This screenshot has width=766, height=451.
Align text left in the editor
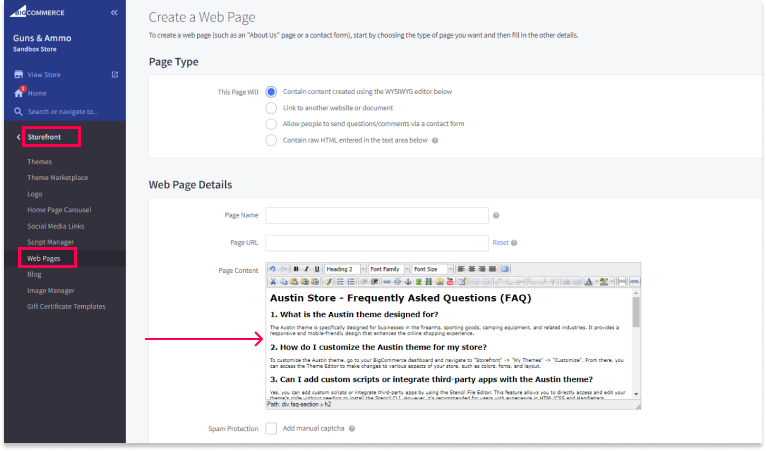[x=461, y=269]
